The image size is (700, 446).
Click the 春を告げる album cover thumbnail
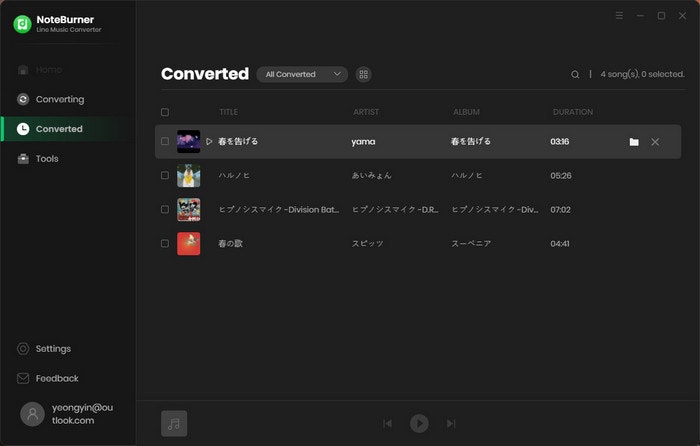pyautogui.click(x=188, y=142)
